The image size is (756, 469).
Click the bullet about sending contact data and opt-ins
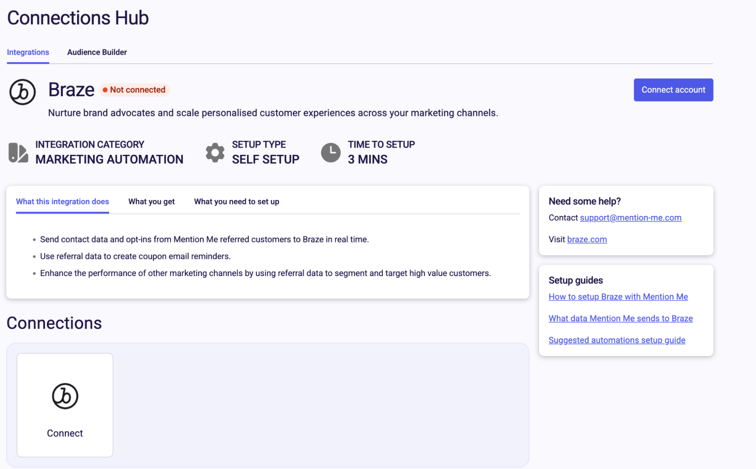[x=204, y=240]
